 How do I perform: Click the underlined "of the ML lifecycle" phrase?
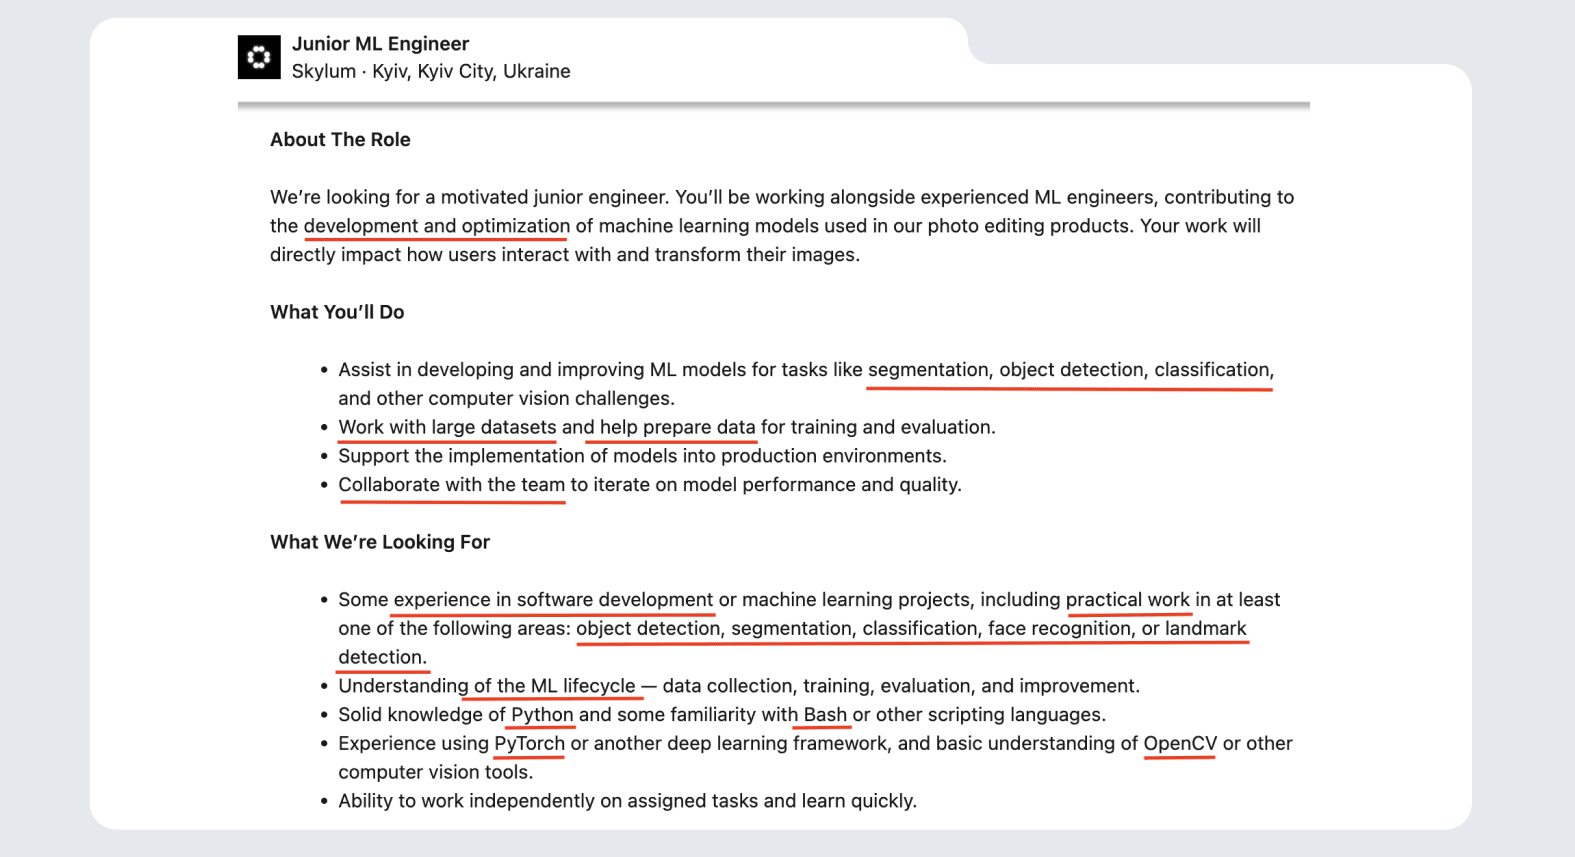tap(554, 686)
